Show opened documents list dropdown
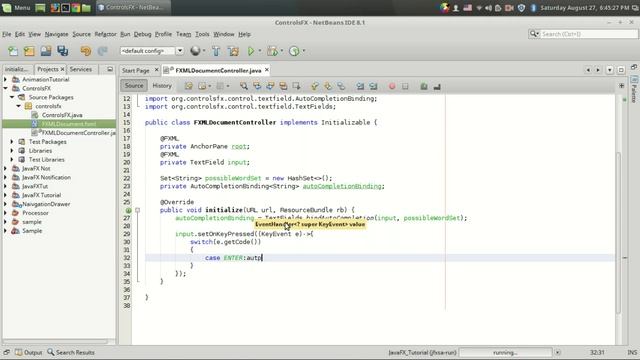This screenshot has height=360, width=640. 609,70
